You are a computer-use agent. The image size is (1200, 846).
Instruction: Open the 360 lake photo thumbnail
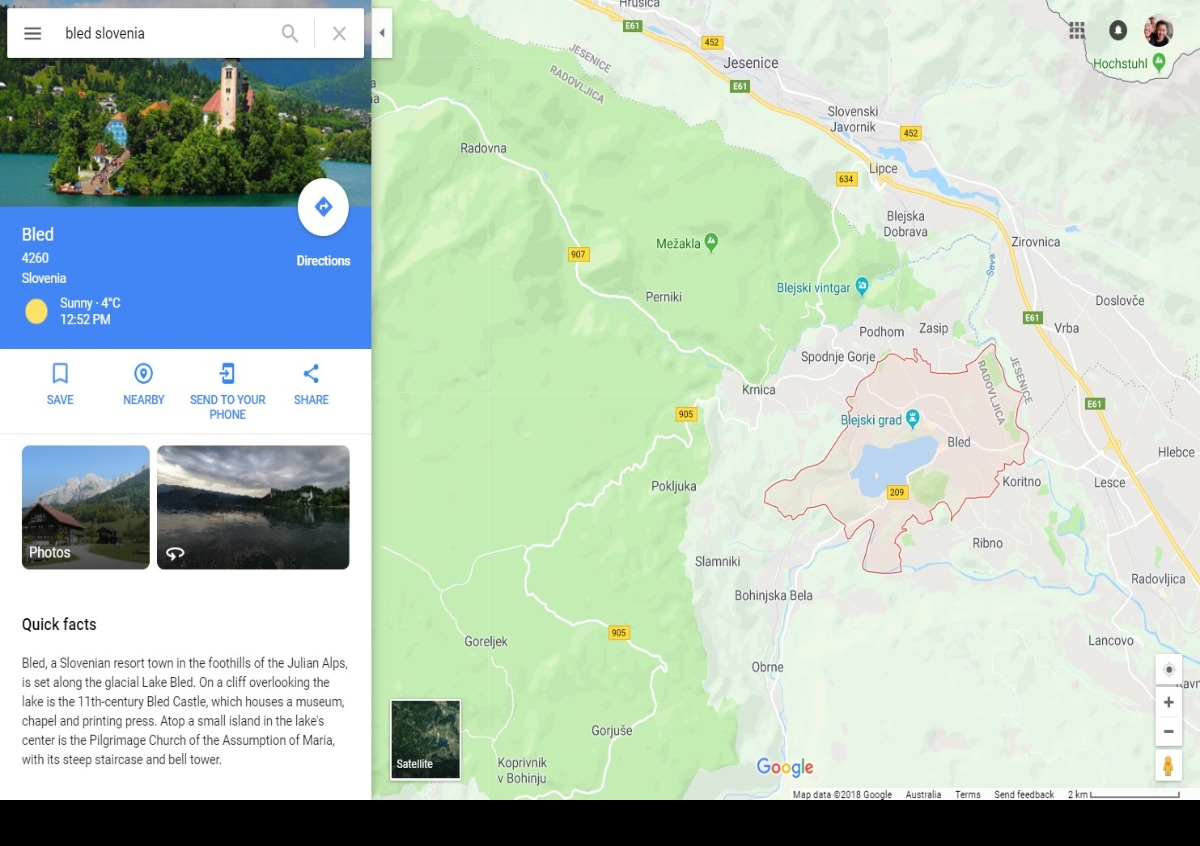253,507
